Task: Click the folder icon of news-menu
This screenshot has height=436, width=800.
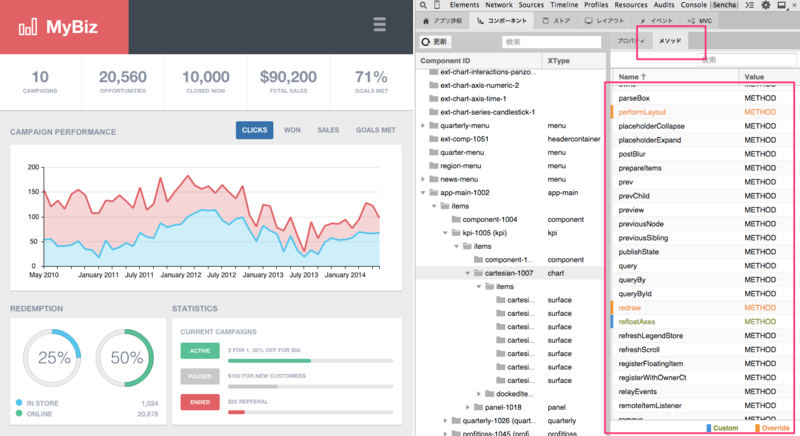Action: (x=434, y=179)
